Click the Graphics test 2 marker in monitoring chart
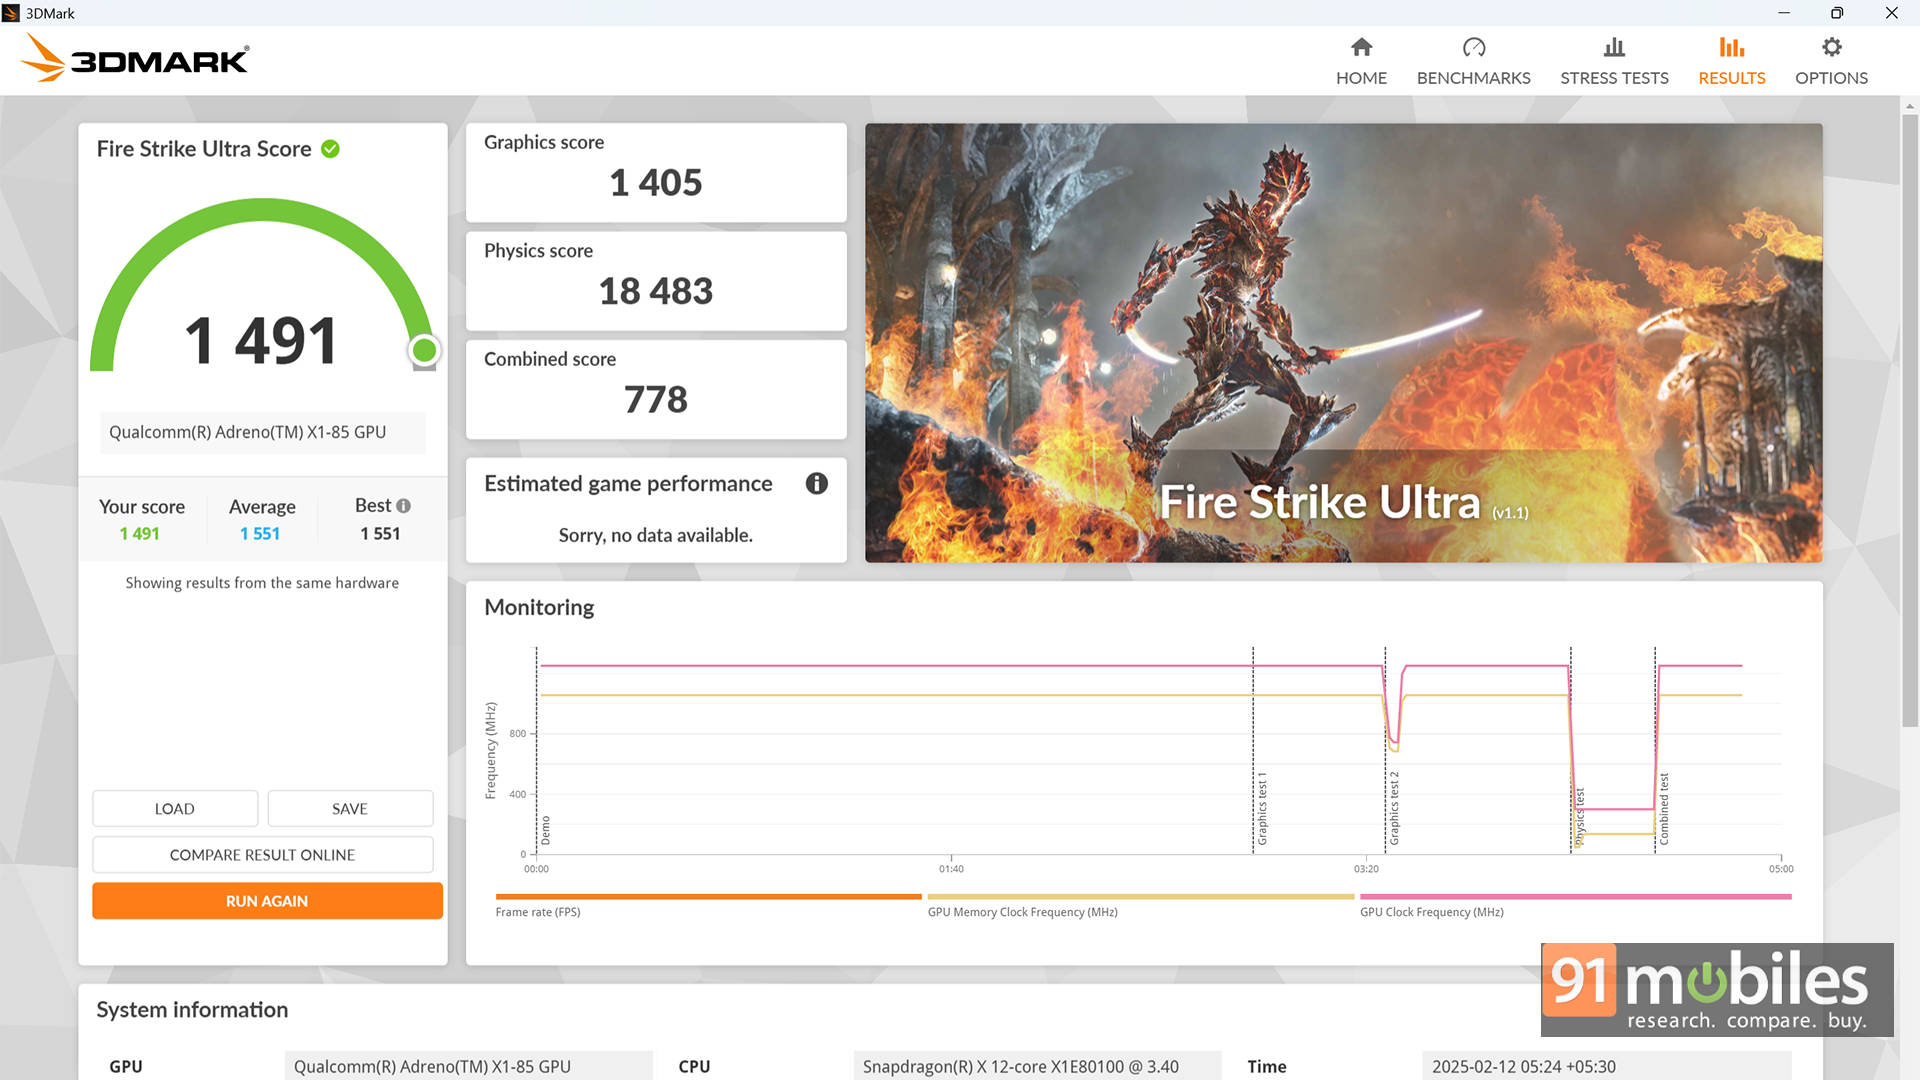The width and height of the screenshot is (1920, 1080). pyautogui.click(x=1393, y=808)
